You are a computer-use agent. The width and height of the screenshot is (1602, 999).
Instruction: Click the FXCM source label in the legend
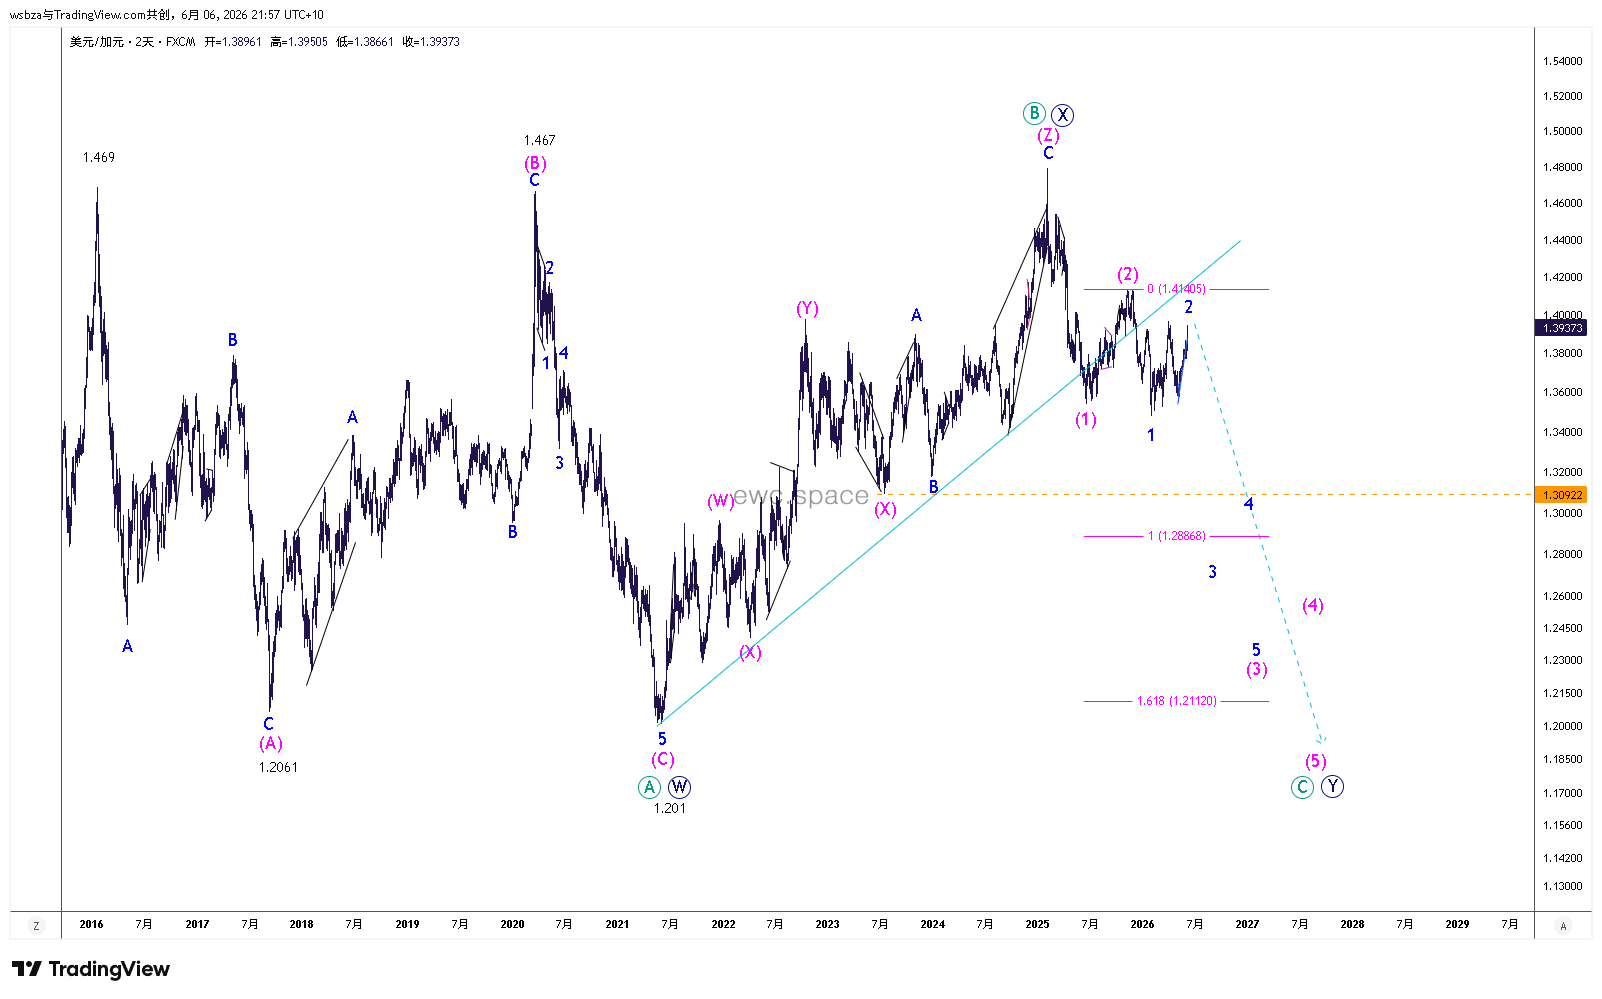[x=181, y=42]
